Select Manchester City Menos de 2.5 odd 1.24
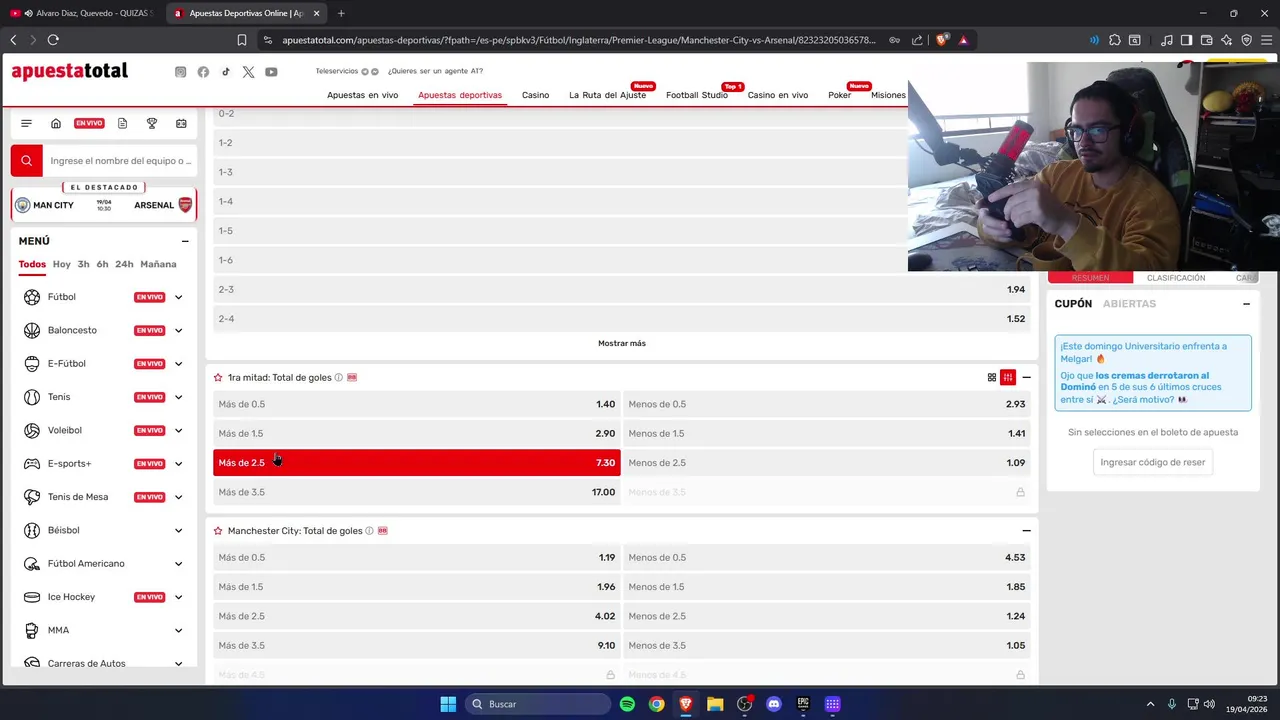Viewport: 1280px width, 720px height. 827,616
